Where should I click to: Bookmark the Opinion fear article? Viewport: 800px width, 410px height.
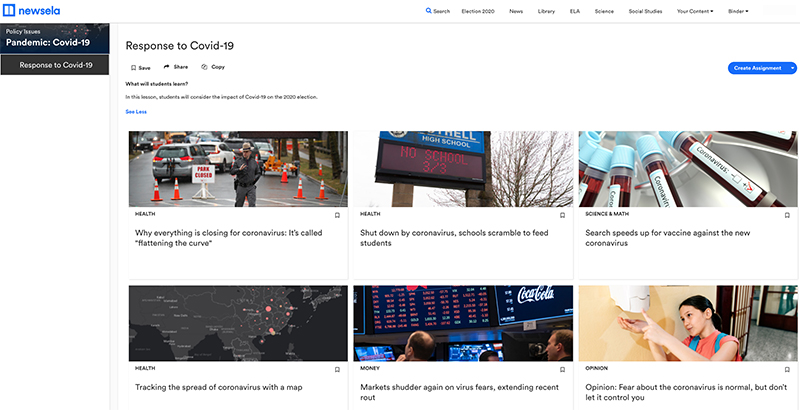[x=787, y=370]
